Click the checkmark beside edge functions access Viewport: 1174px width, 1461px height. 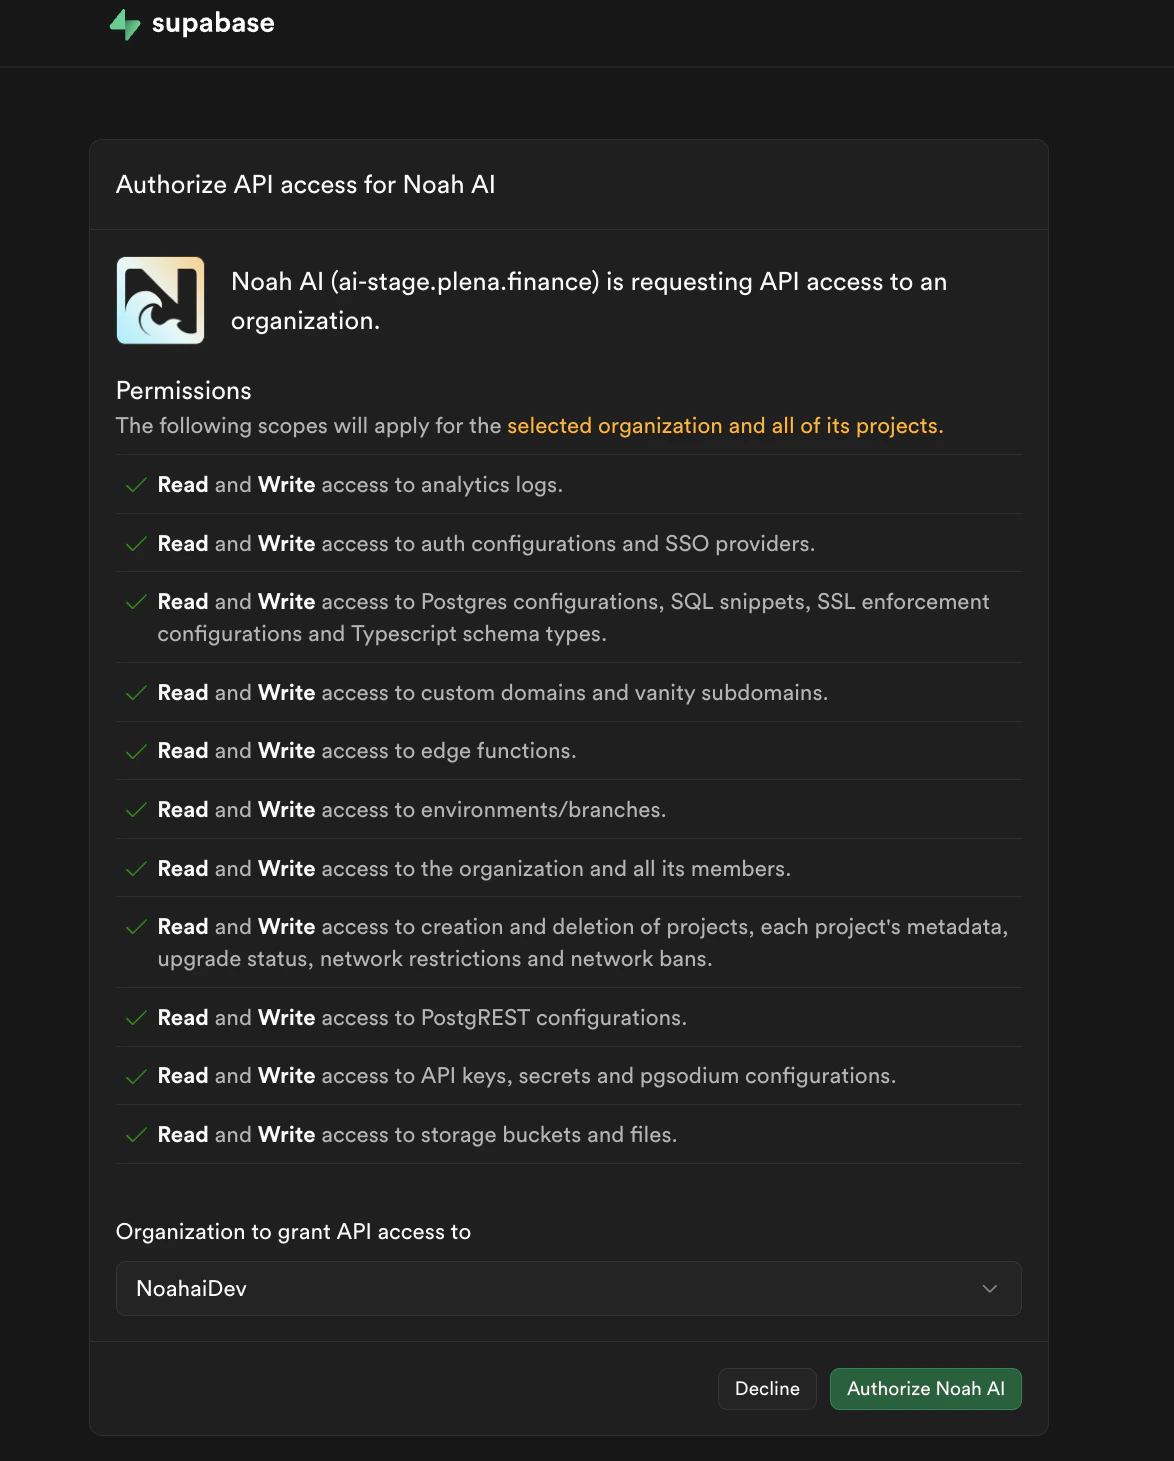coord(135,750)
